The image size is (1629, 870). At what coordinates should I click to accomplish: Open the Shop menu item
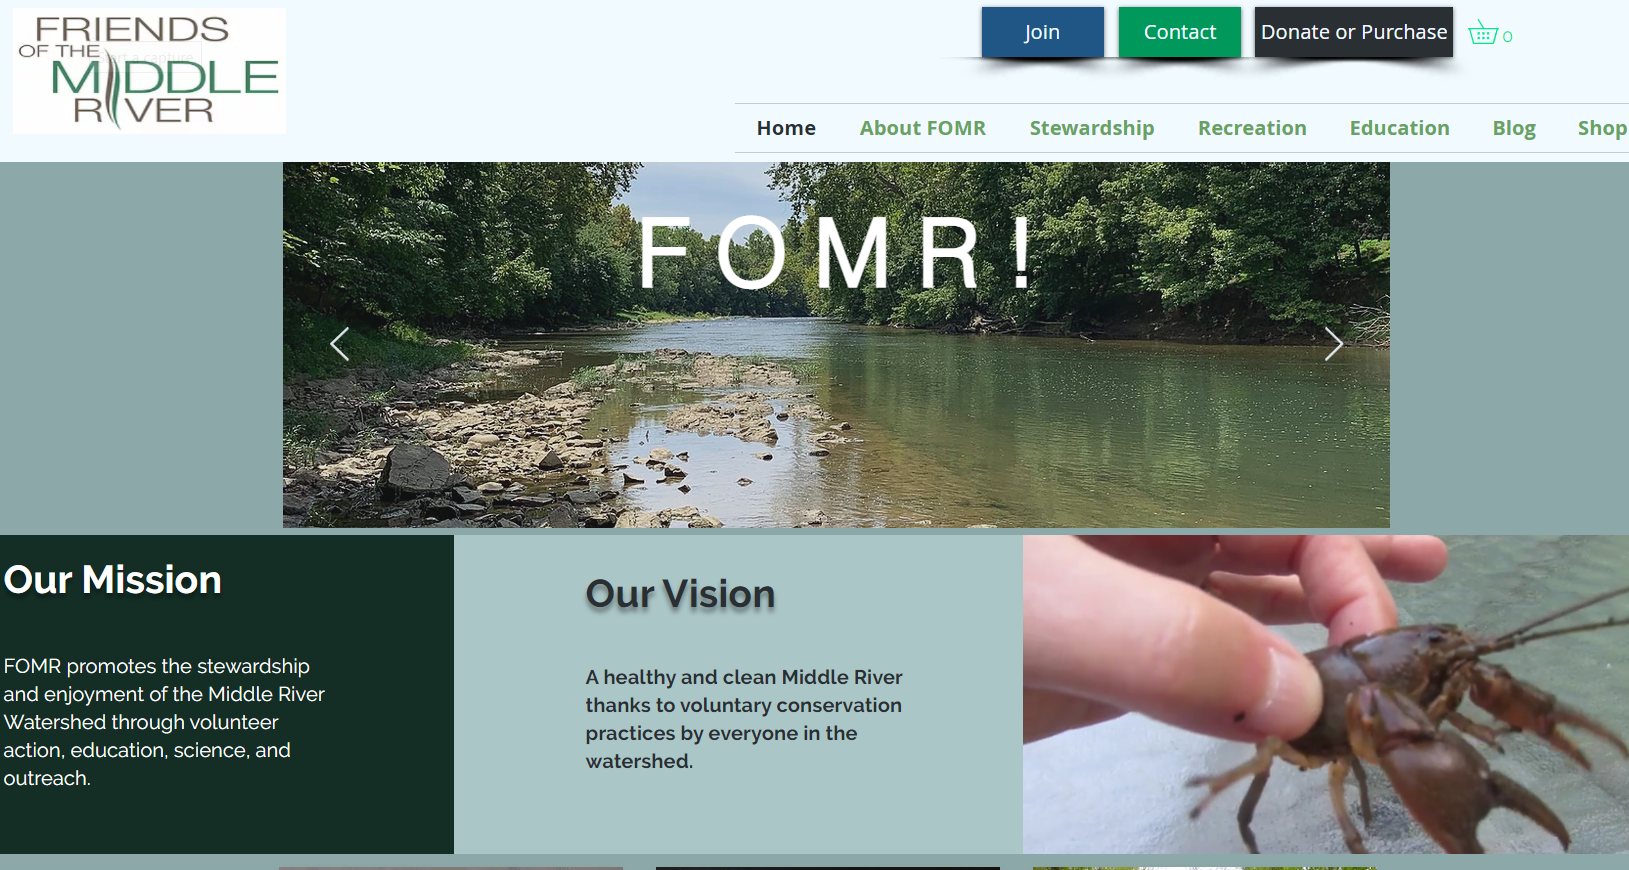click(1602, 128)
